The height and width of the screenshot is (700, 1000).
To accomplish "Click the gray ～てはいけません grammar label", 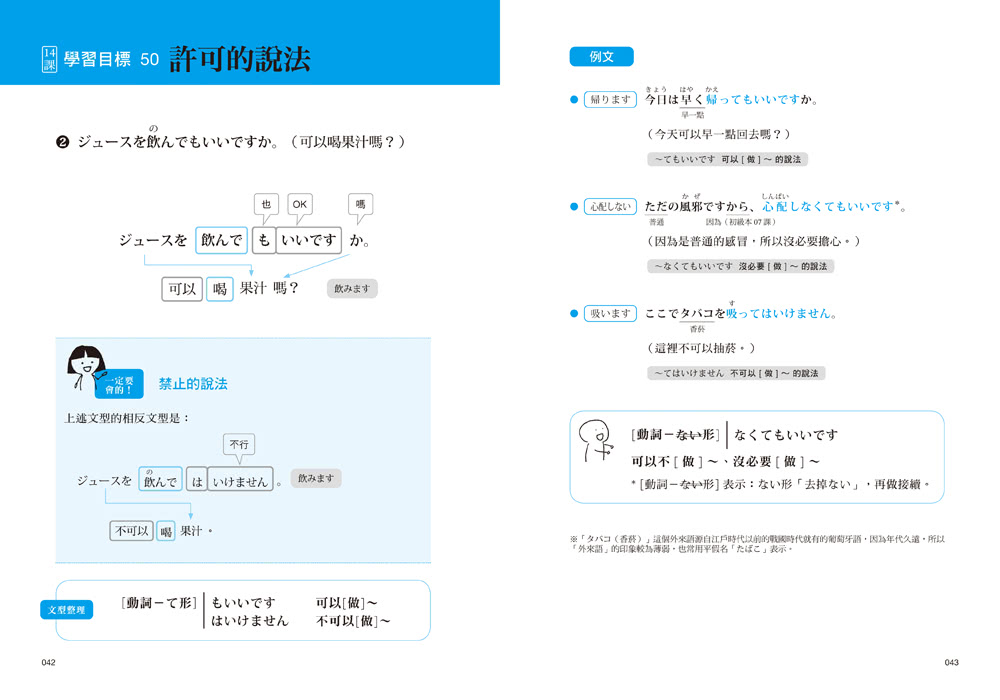I will click(x=735, y=373).
